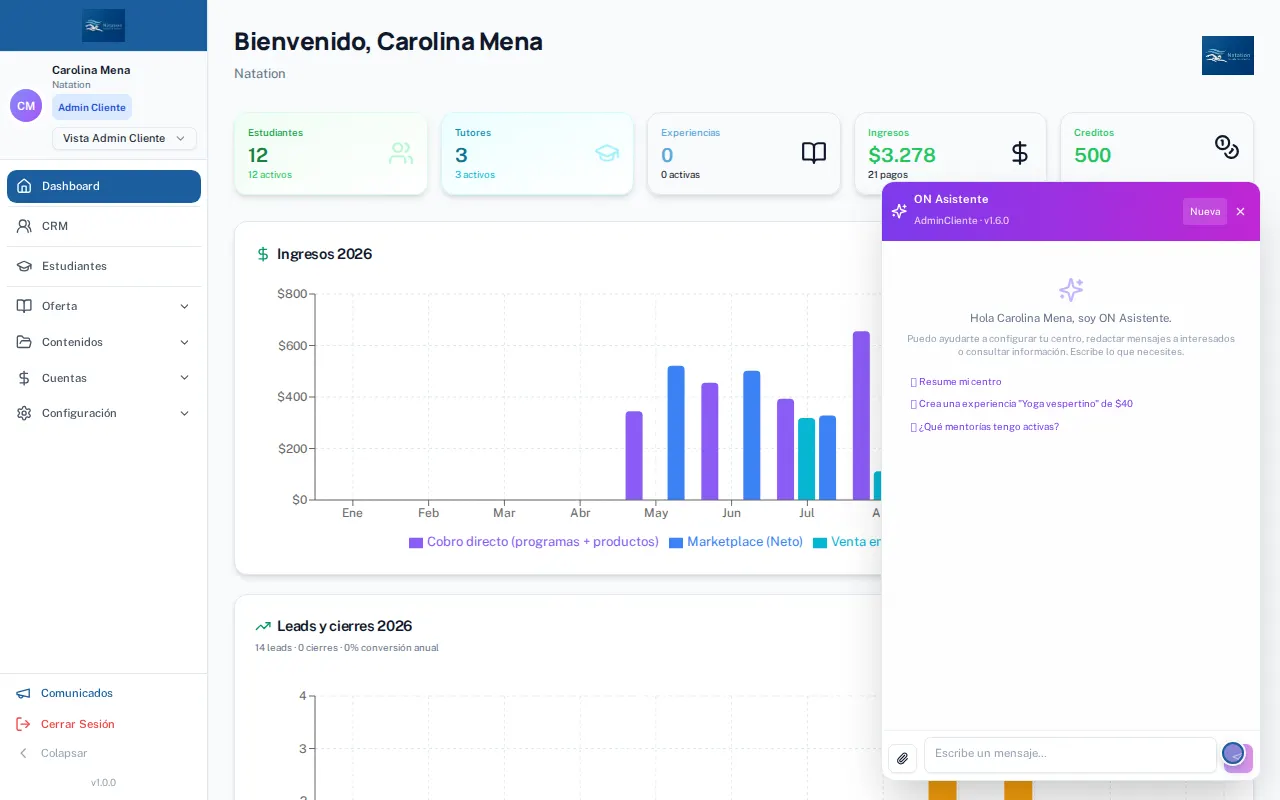
Task: Click the Nueva conversation button
Action: [x=1205, y=212]
